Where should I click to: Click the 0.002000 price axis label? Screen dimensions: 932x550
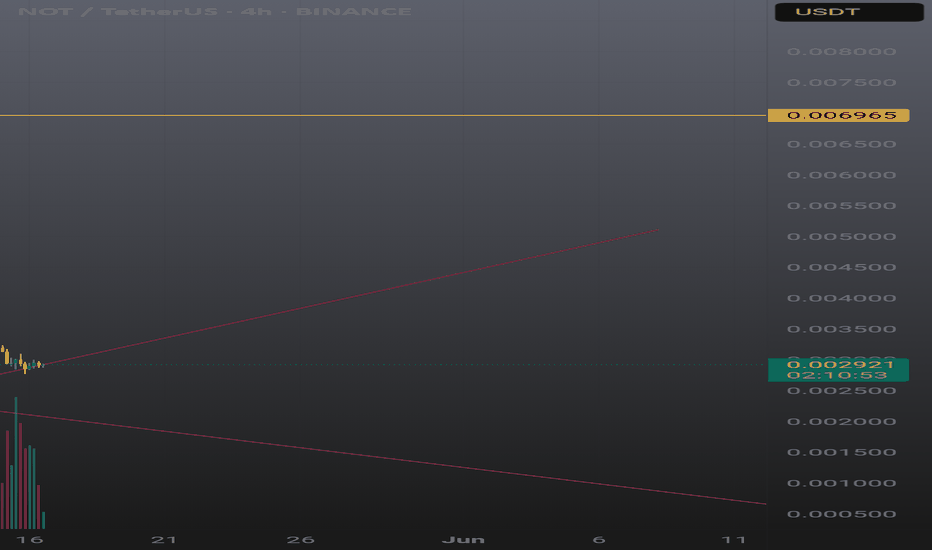[842, 422]
